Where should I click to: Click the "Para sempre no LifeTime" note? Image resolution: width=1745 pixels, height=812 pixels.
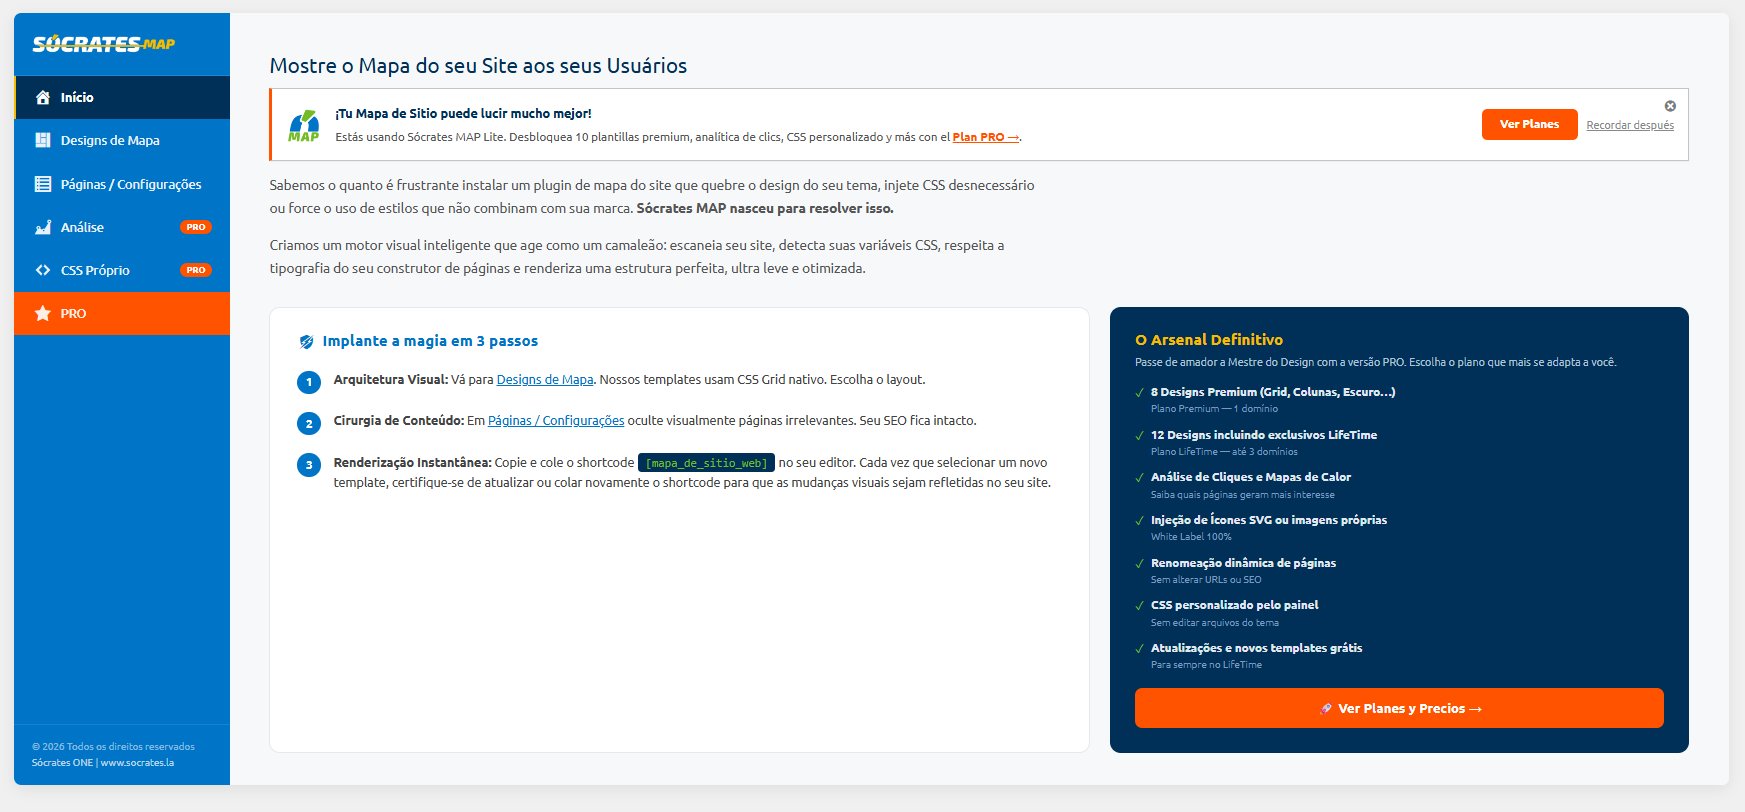point(1206,665)
